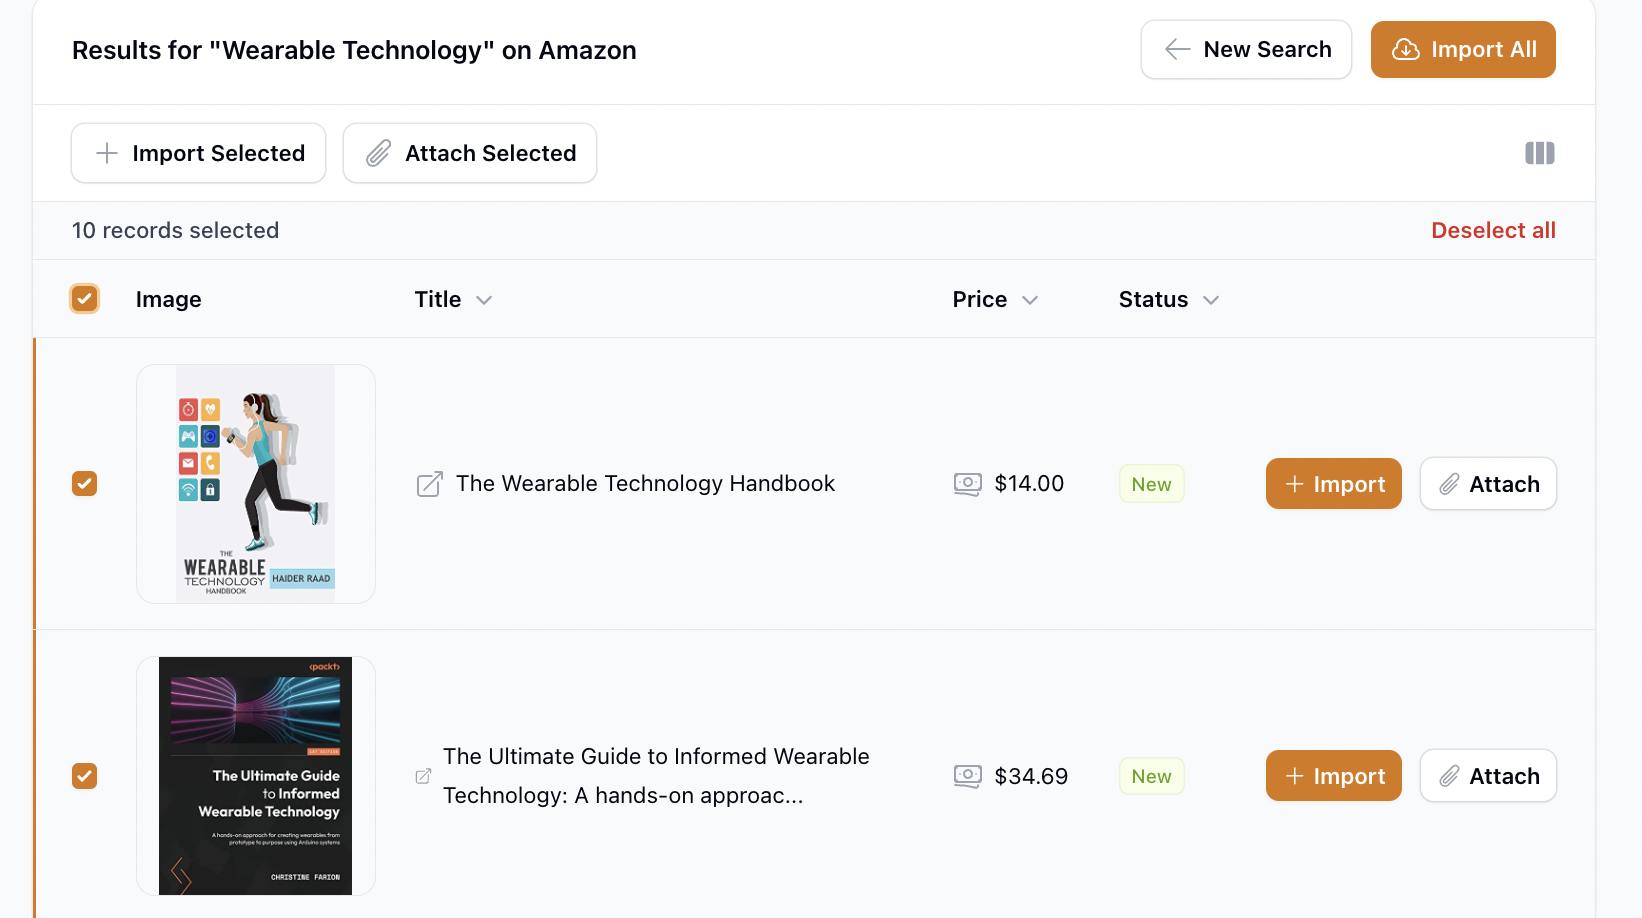Open external link icon for Ultimate Guide
The height and width of the screenshot is (918, 1642).
pos(423,777)
